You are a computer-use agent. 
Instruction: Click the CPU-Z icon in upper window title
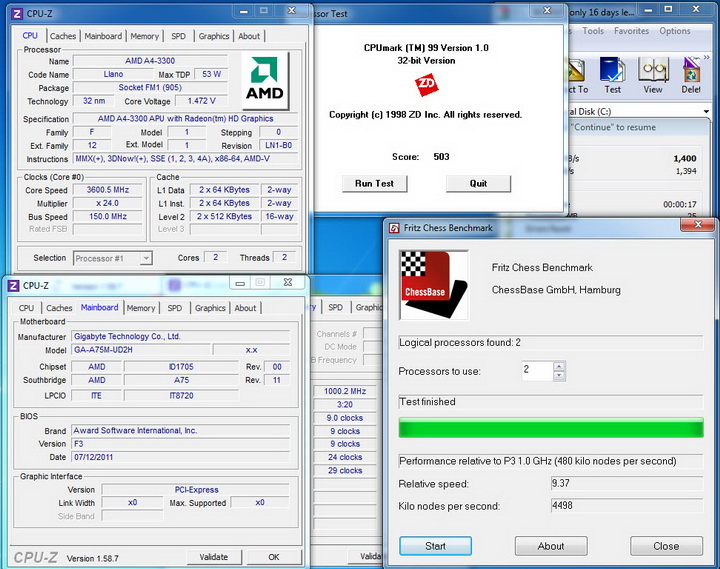tap(17, 14)
